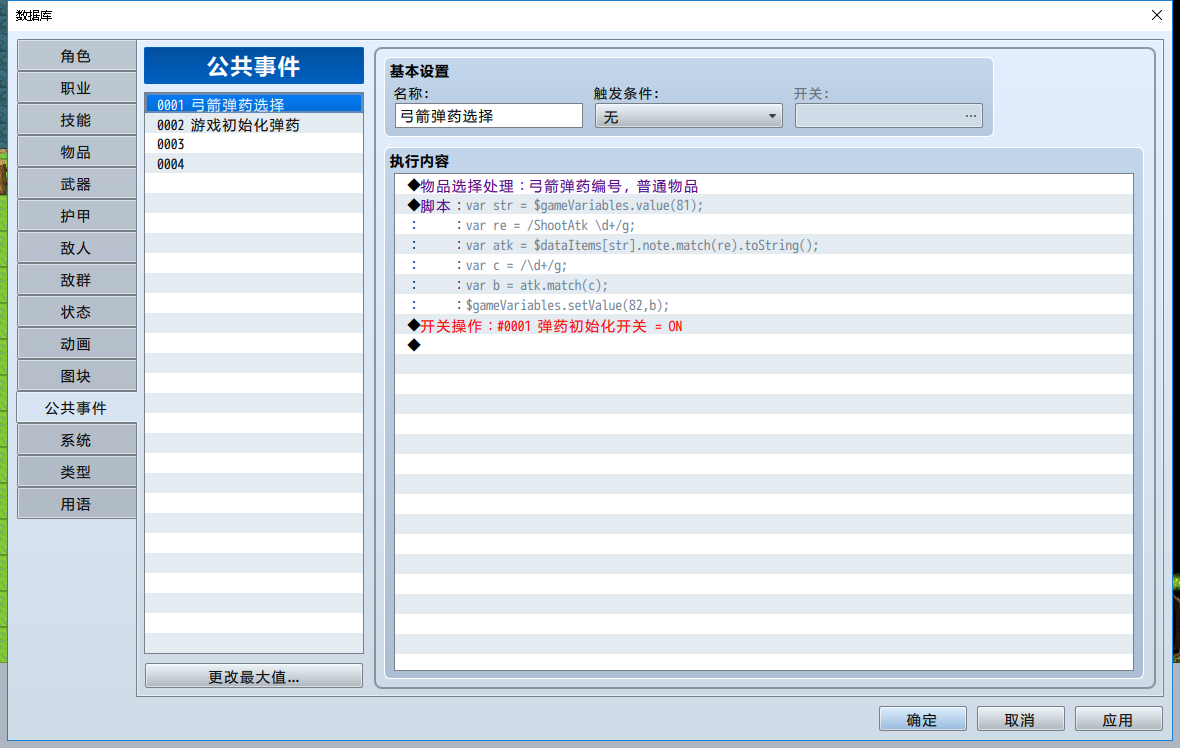Image resolution: width=1180 pixels, height=748 pixels.
Task: Select the script line var c = /\d+/g
Action: 764,266
